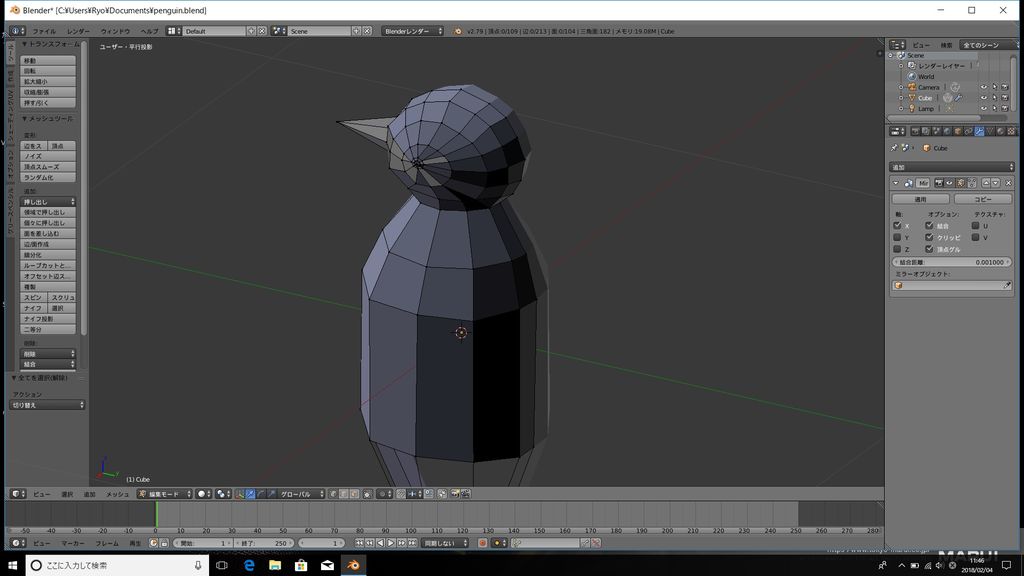The width and height of the screenshot is (1024, 576).
Task: Move Mirror modifier up with arrow icon
Action: click(x=986, y=183)
